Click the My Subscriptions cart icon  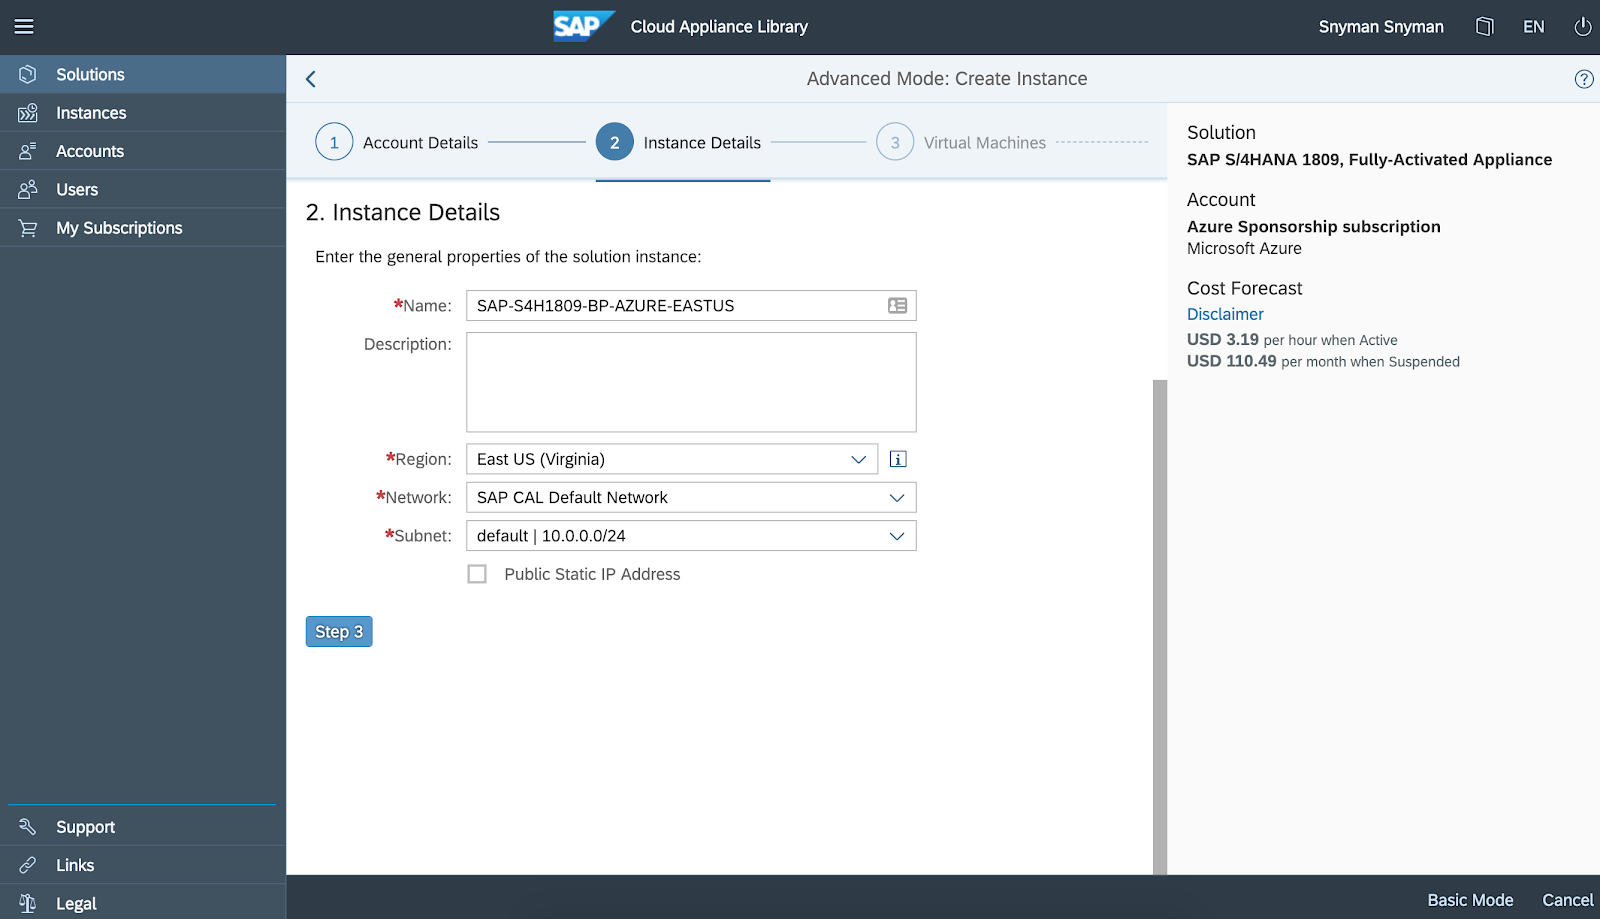pos(28,228)
